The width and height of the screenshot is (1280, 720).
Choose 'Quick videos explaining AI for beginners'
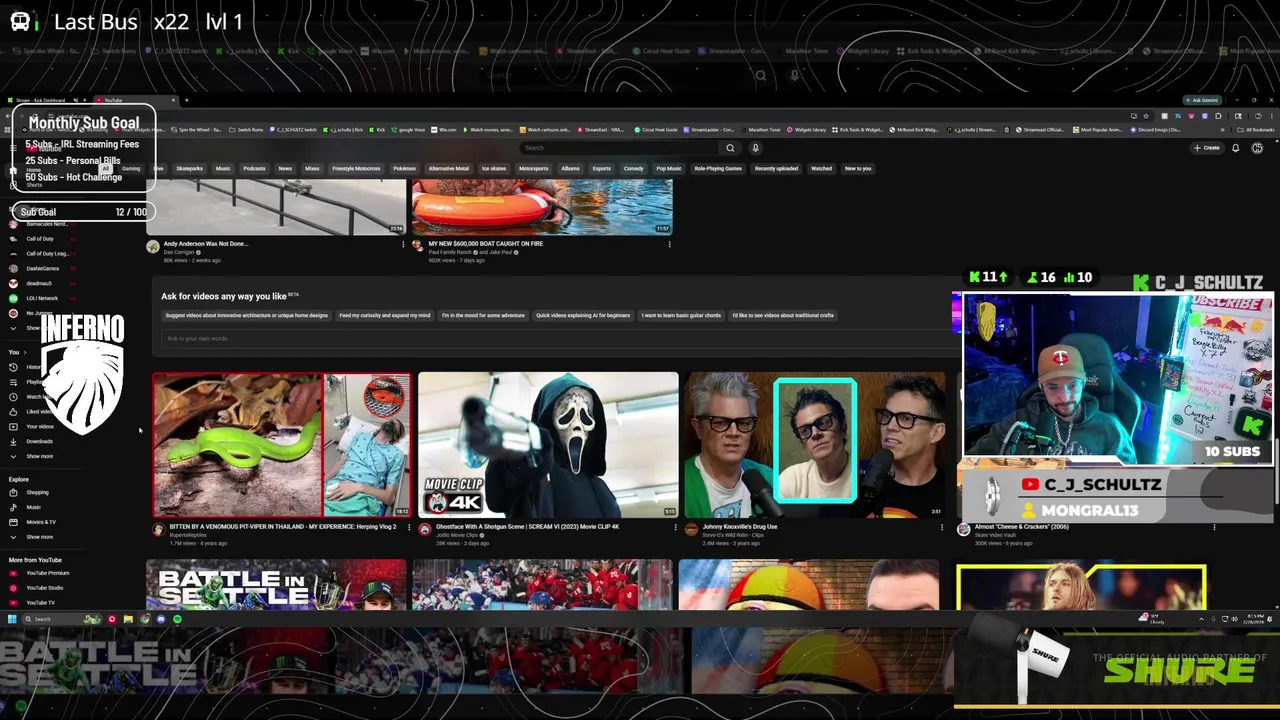click(583, 315)
